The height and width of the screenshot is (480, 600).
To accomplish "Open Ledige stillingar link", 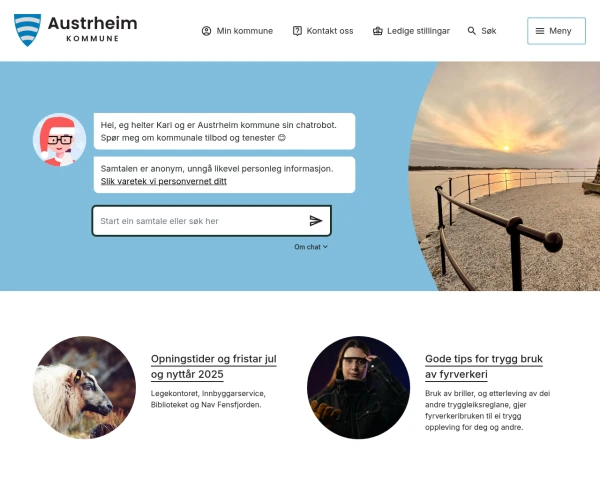I will pyautogui.click(x=411, y=31).
